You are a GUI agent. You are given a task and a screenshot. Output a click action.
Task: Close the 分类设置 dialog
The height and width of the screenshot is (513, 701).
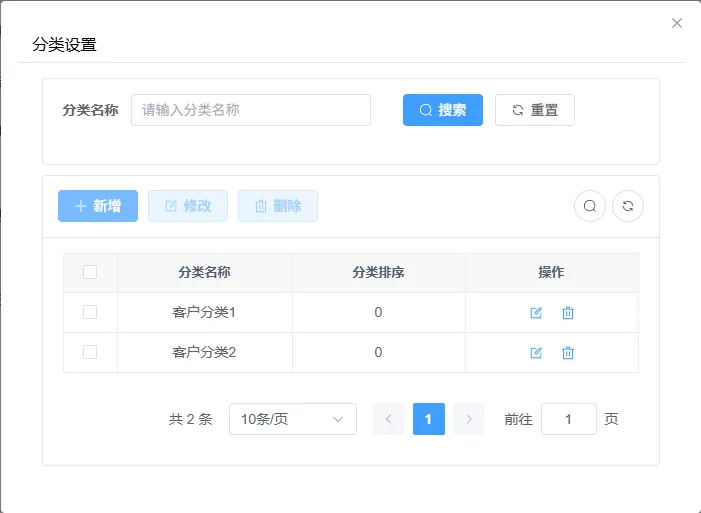677,23
